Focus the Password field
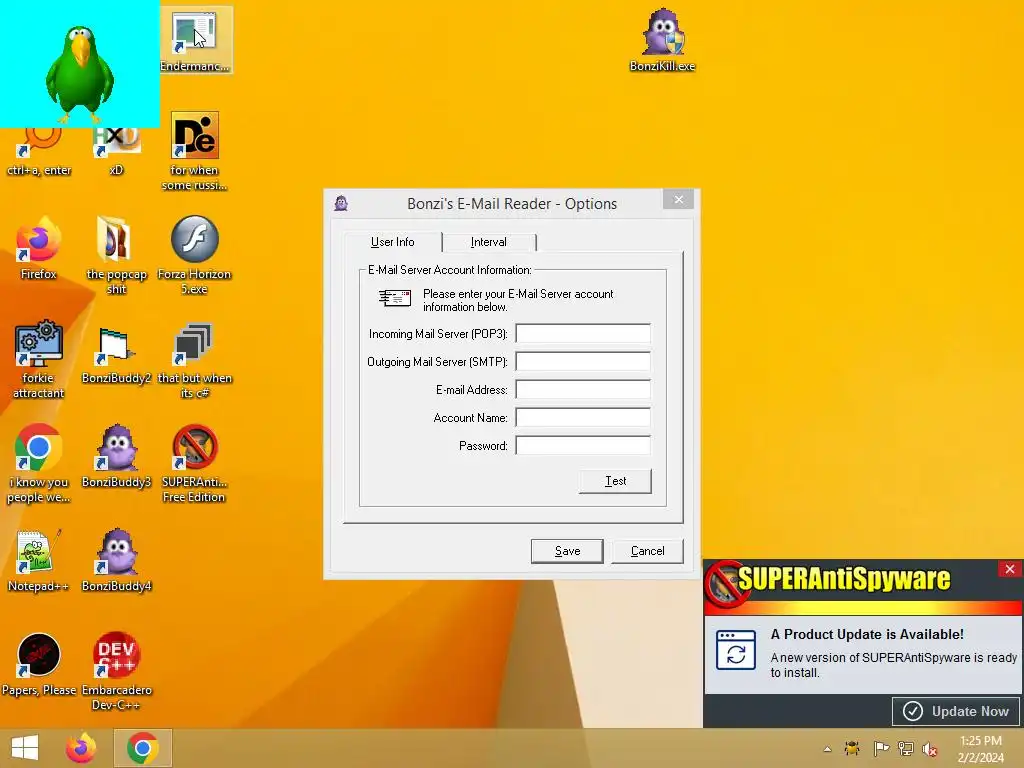 click(x=583, y=446)
